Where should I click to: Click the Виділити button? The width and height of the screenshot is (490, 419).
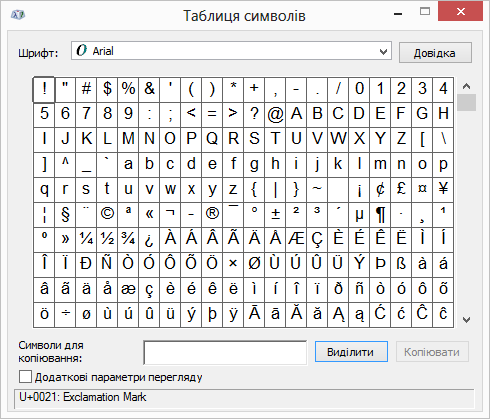351,352
